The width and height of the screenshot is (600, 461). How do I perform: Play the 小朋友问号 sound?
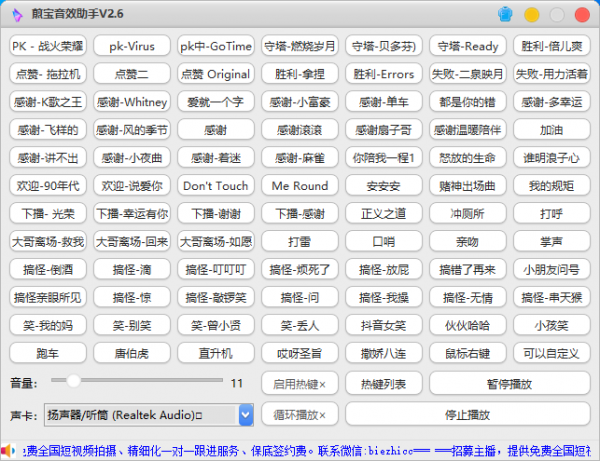point(552,269)
